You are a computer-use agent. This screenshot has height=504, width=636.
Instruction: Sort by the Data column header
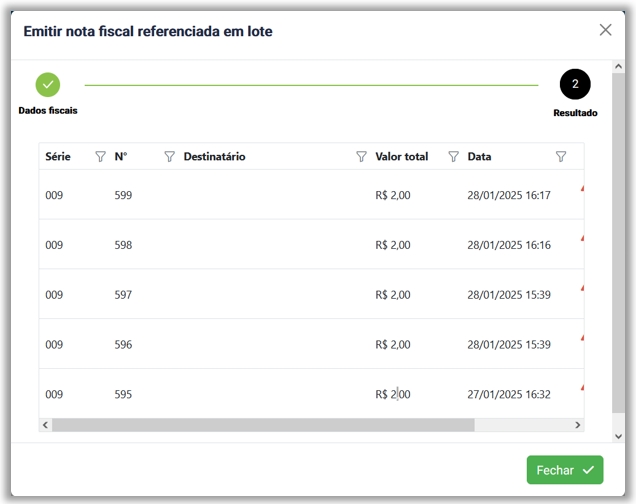point(479,157)
